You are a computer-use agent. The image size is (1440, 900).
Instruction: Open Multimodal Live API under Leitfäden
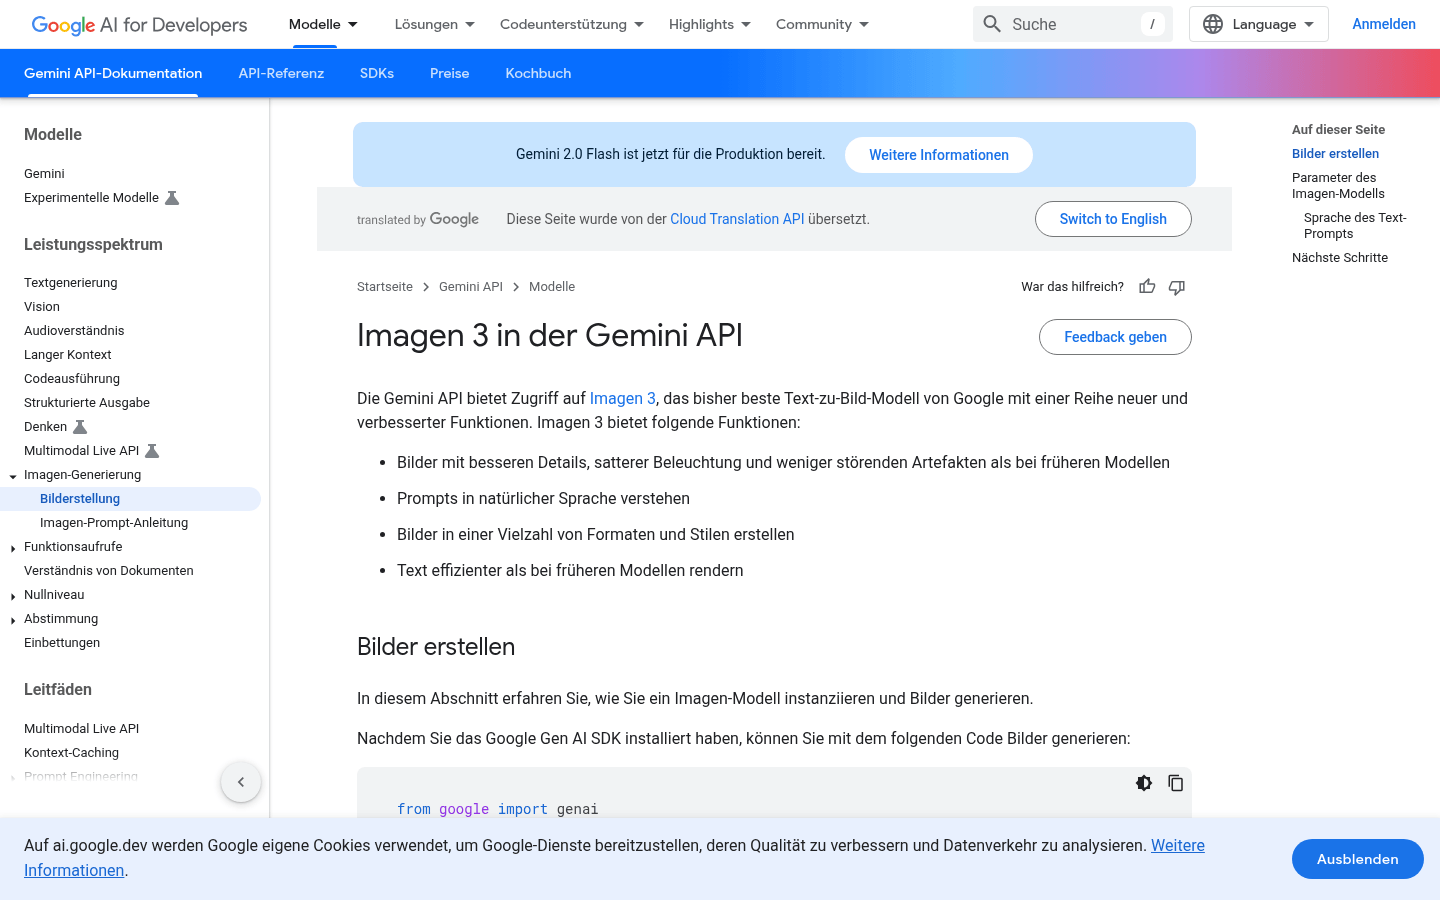82,729
